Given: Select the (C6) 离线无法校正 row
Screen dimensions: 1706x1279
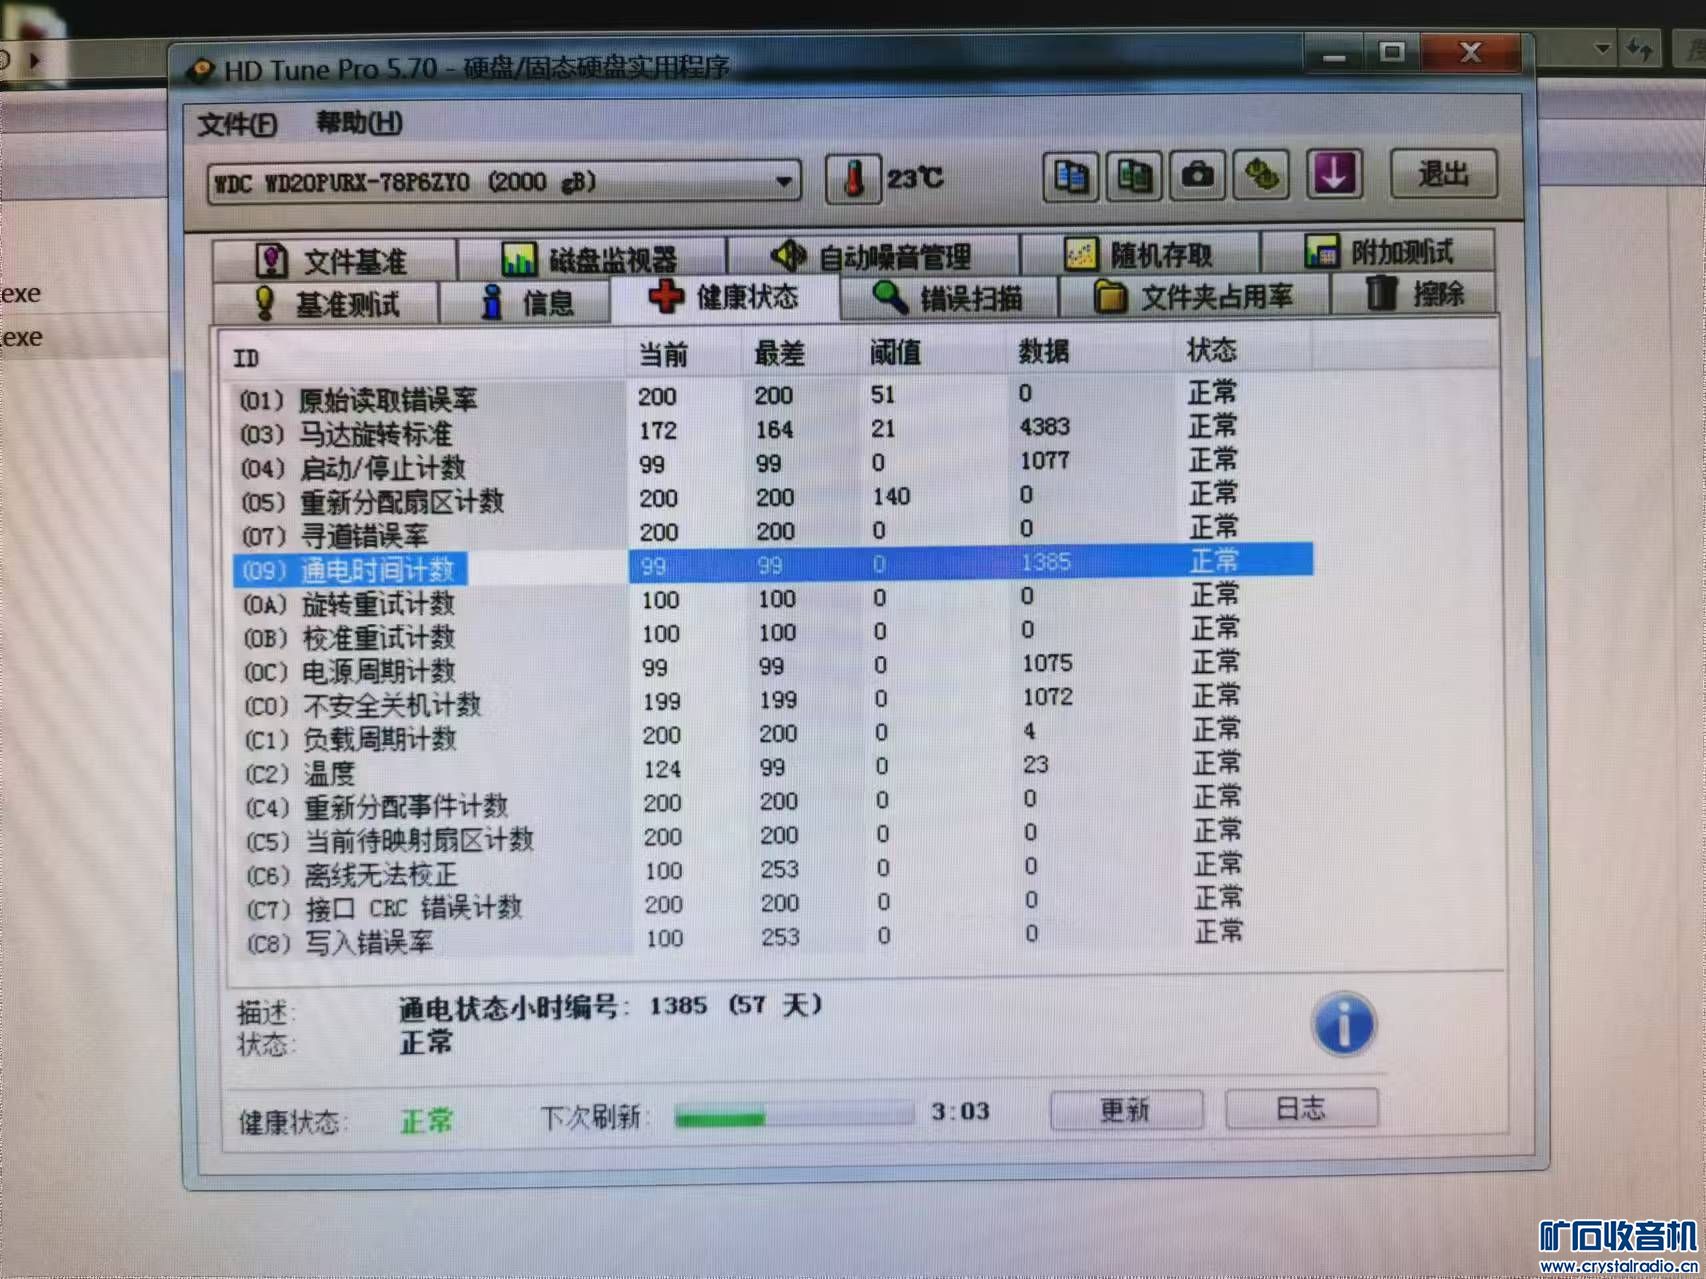Looking at the screenshot, I should coord(778,871).
